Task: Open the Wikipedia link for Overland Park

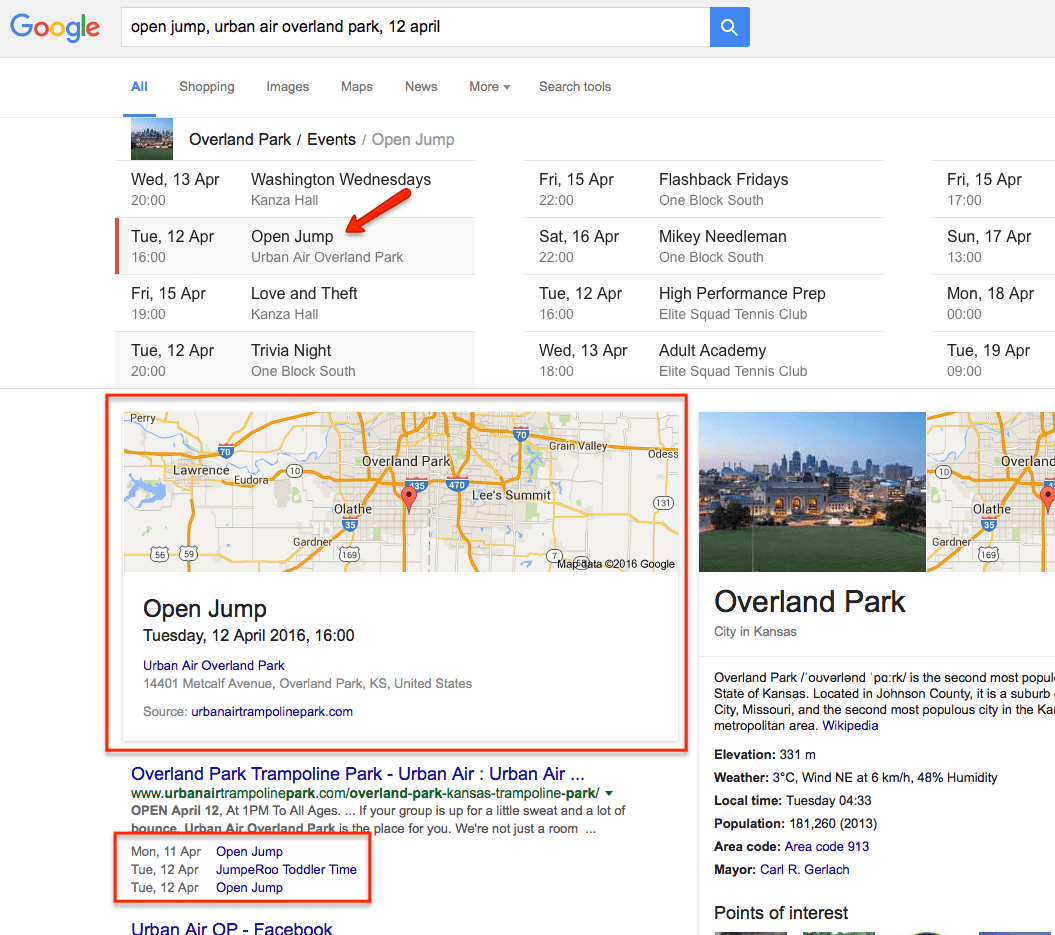Action: click(850, 726)
